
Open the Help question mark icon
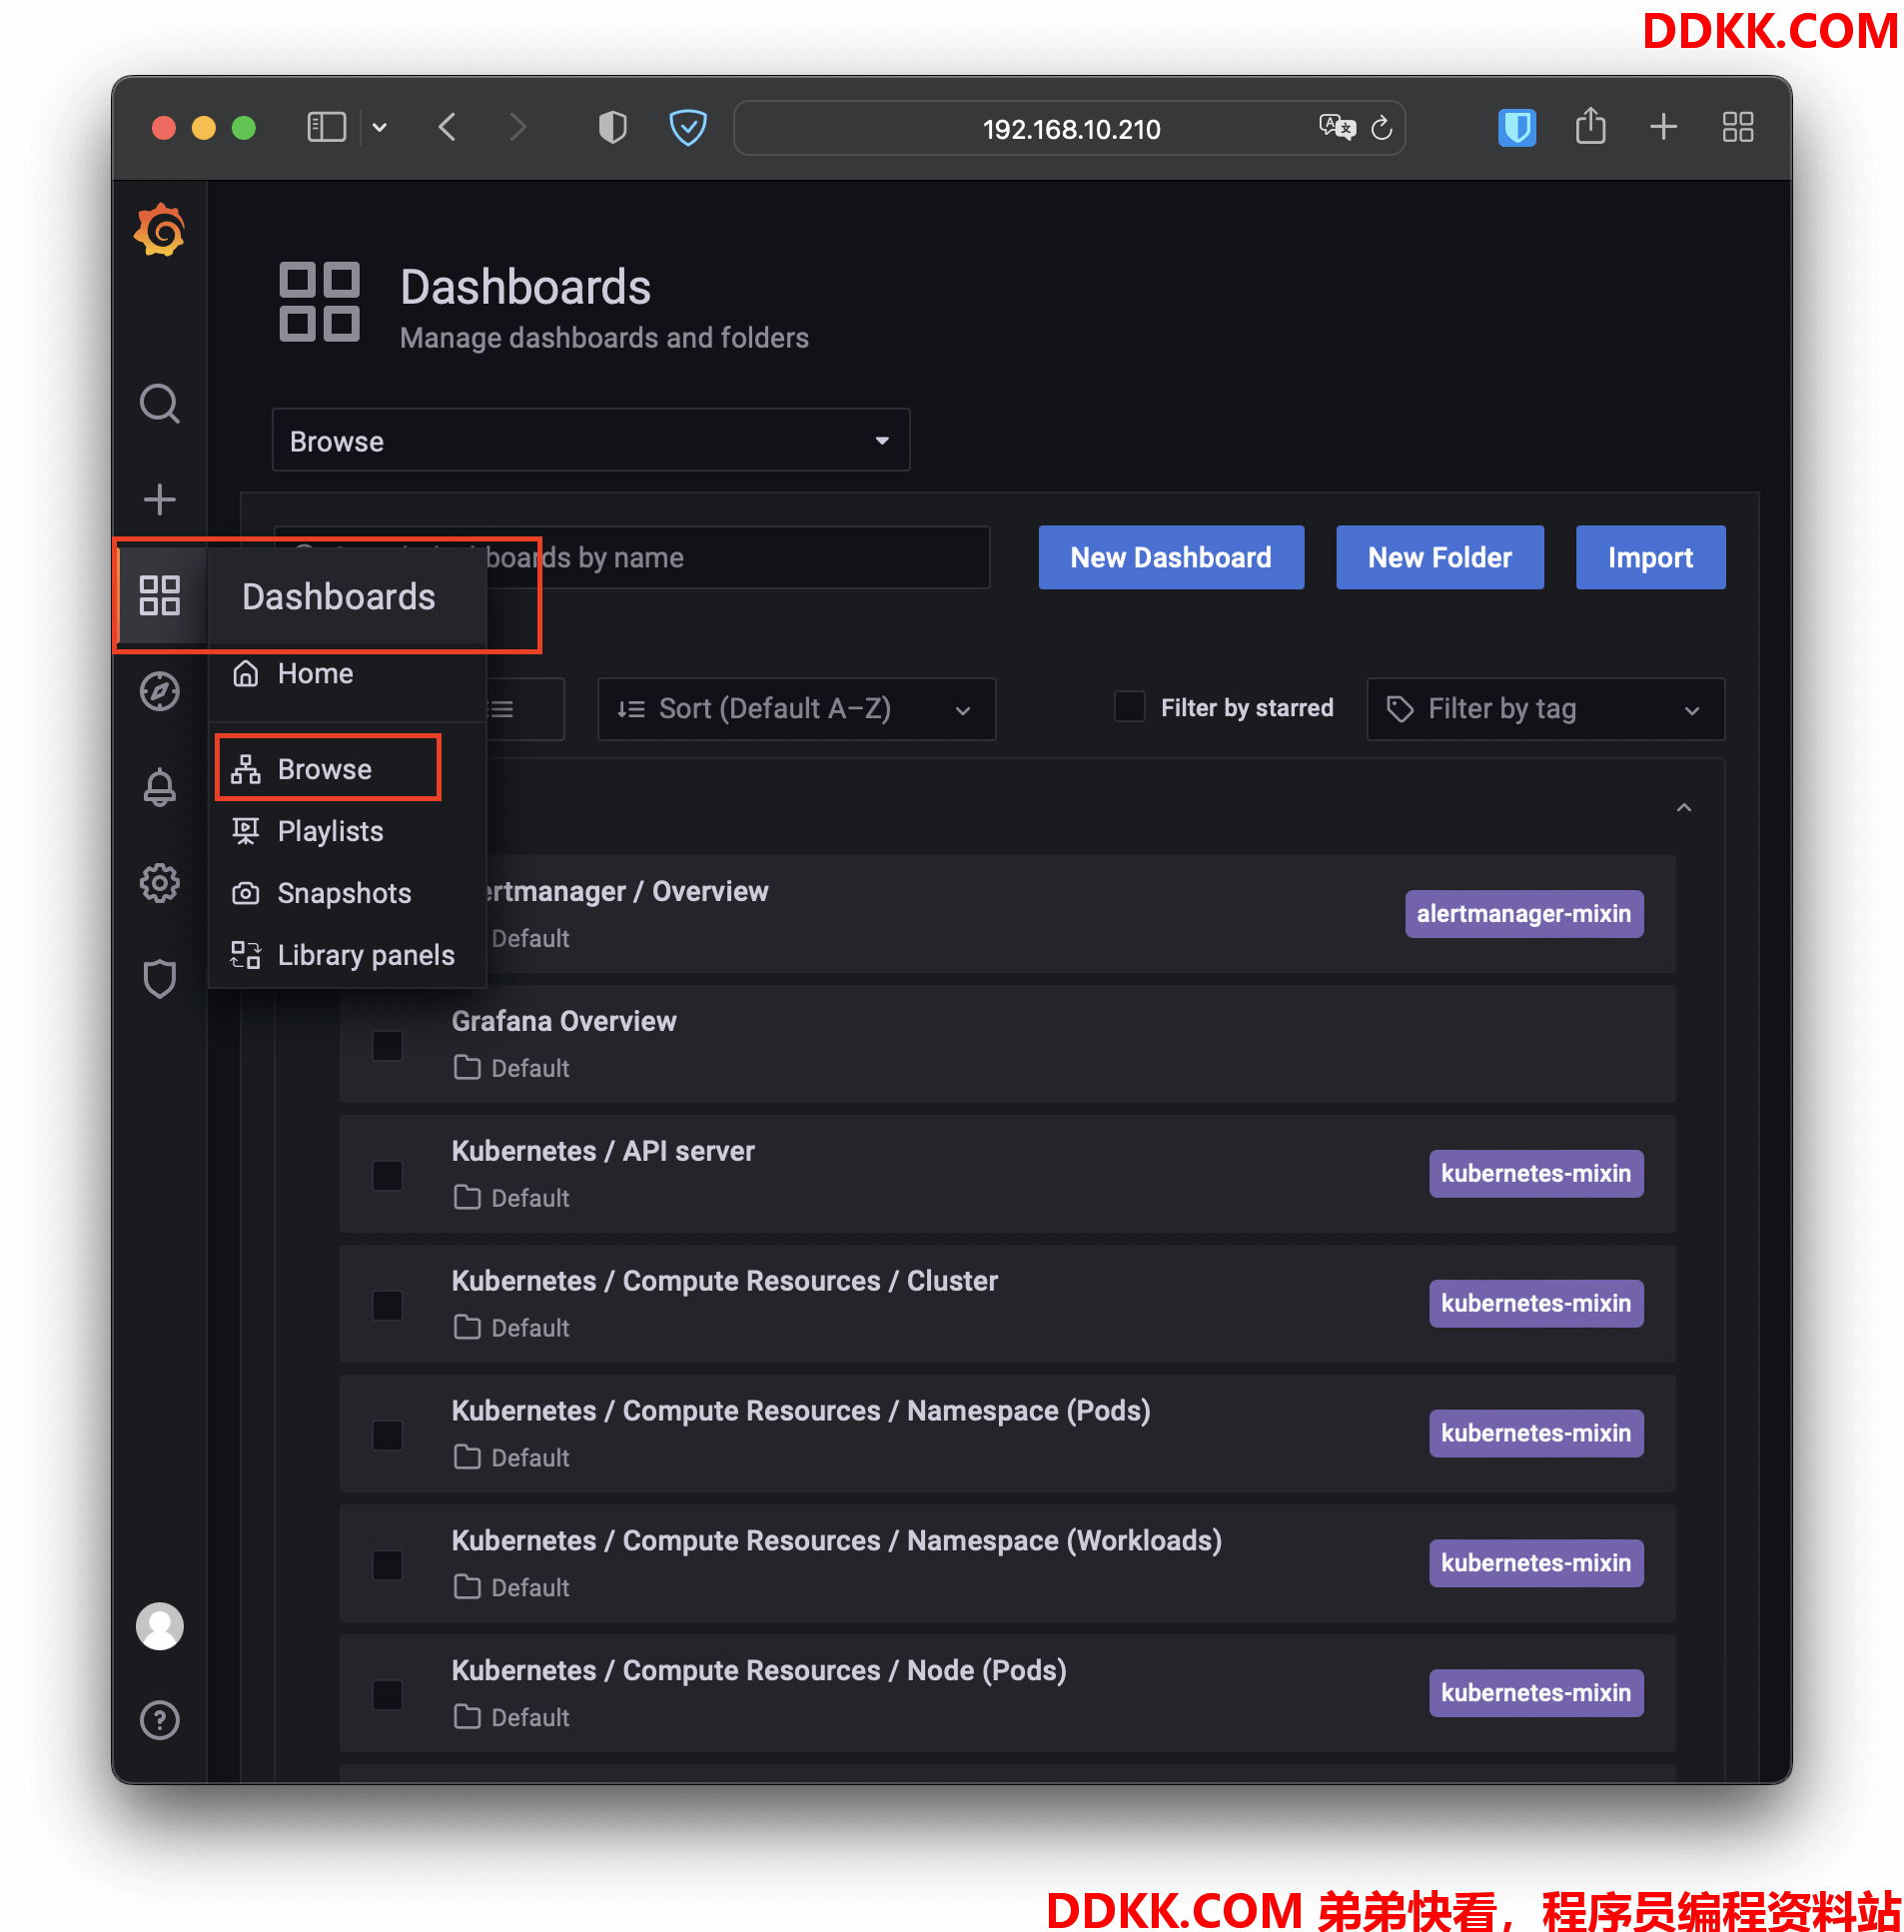point(160,1720)
